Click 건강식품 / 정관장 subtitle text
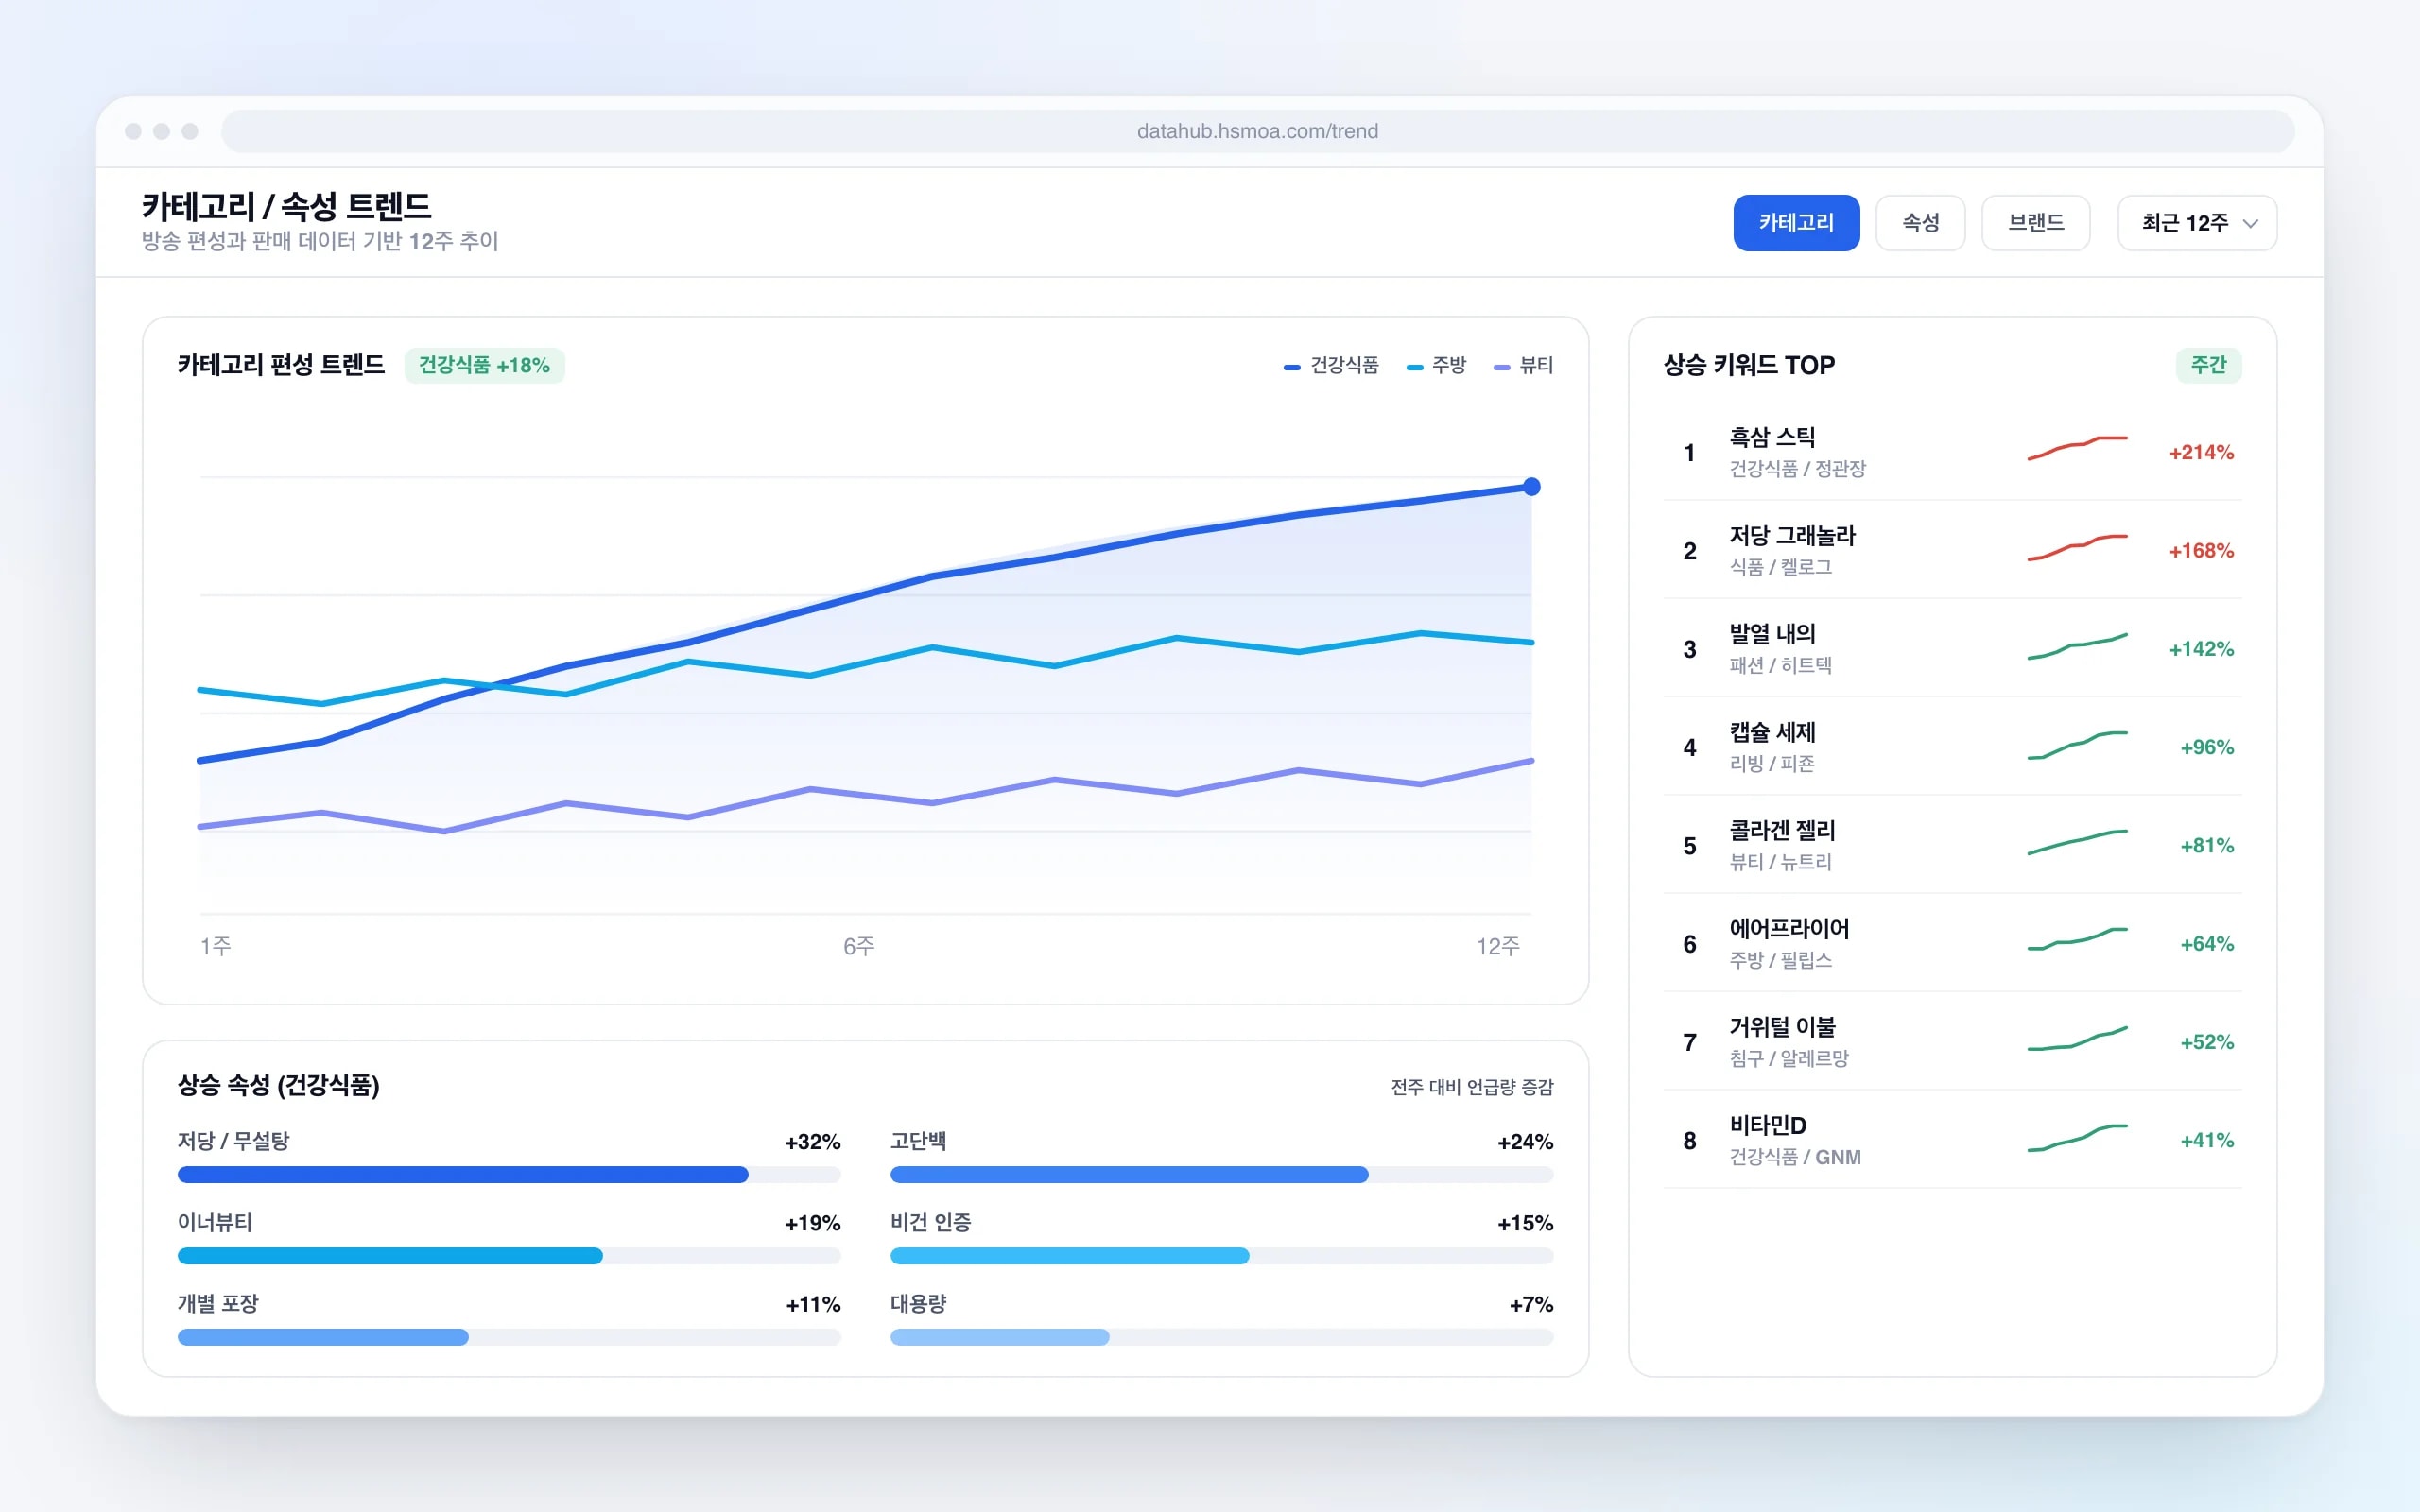Image resolution: width=2420 pixels, height=1512 pixels. click(1797, 469)
